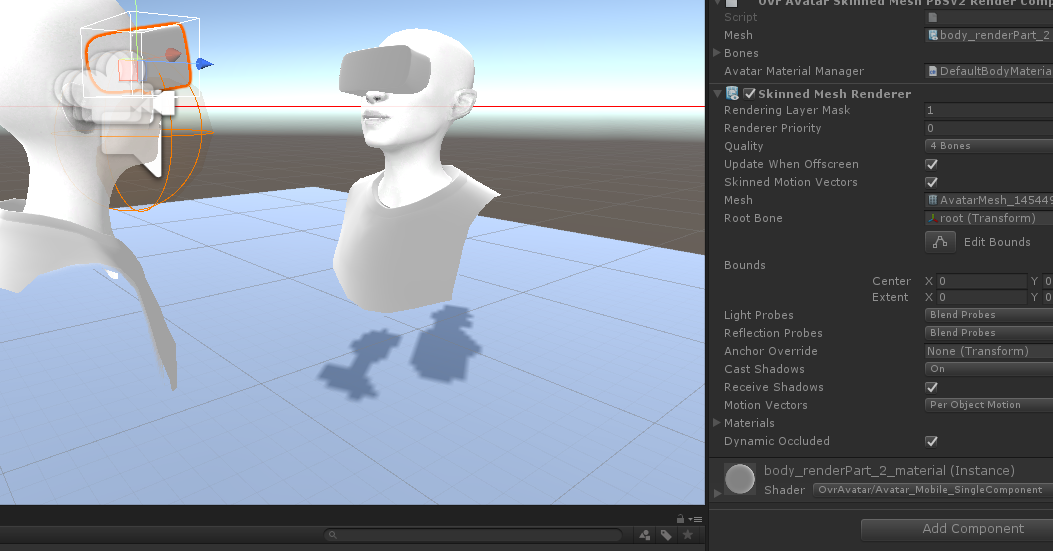The height and width of the screenshot is (551, 1053).
Task: Toggle the Receive Shadows checkbox
Action: 931,387
